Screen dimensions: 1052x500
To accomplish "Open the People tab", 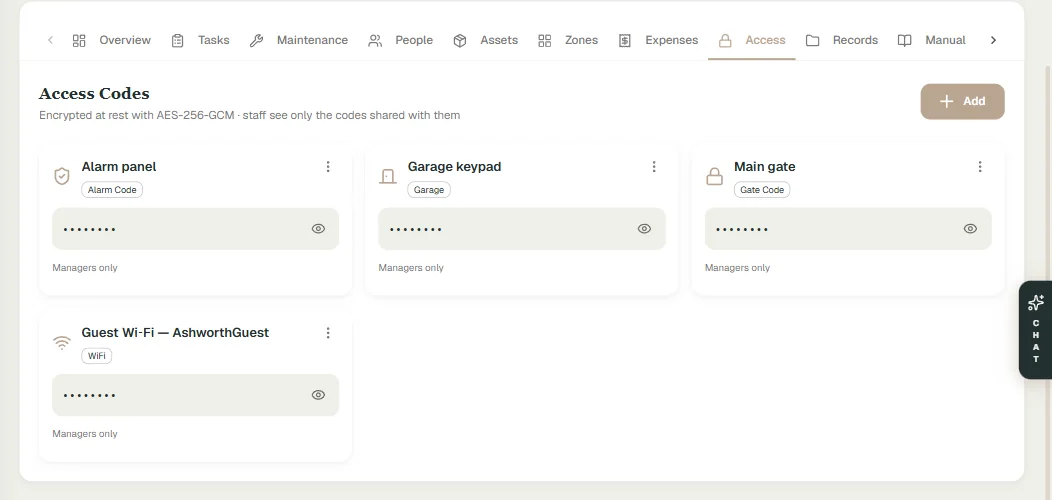I will (401, 40).
